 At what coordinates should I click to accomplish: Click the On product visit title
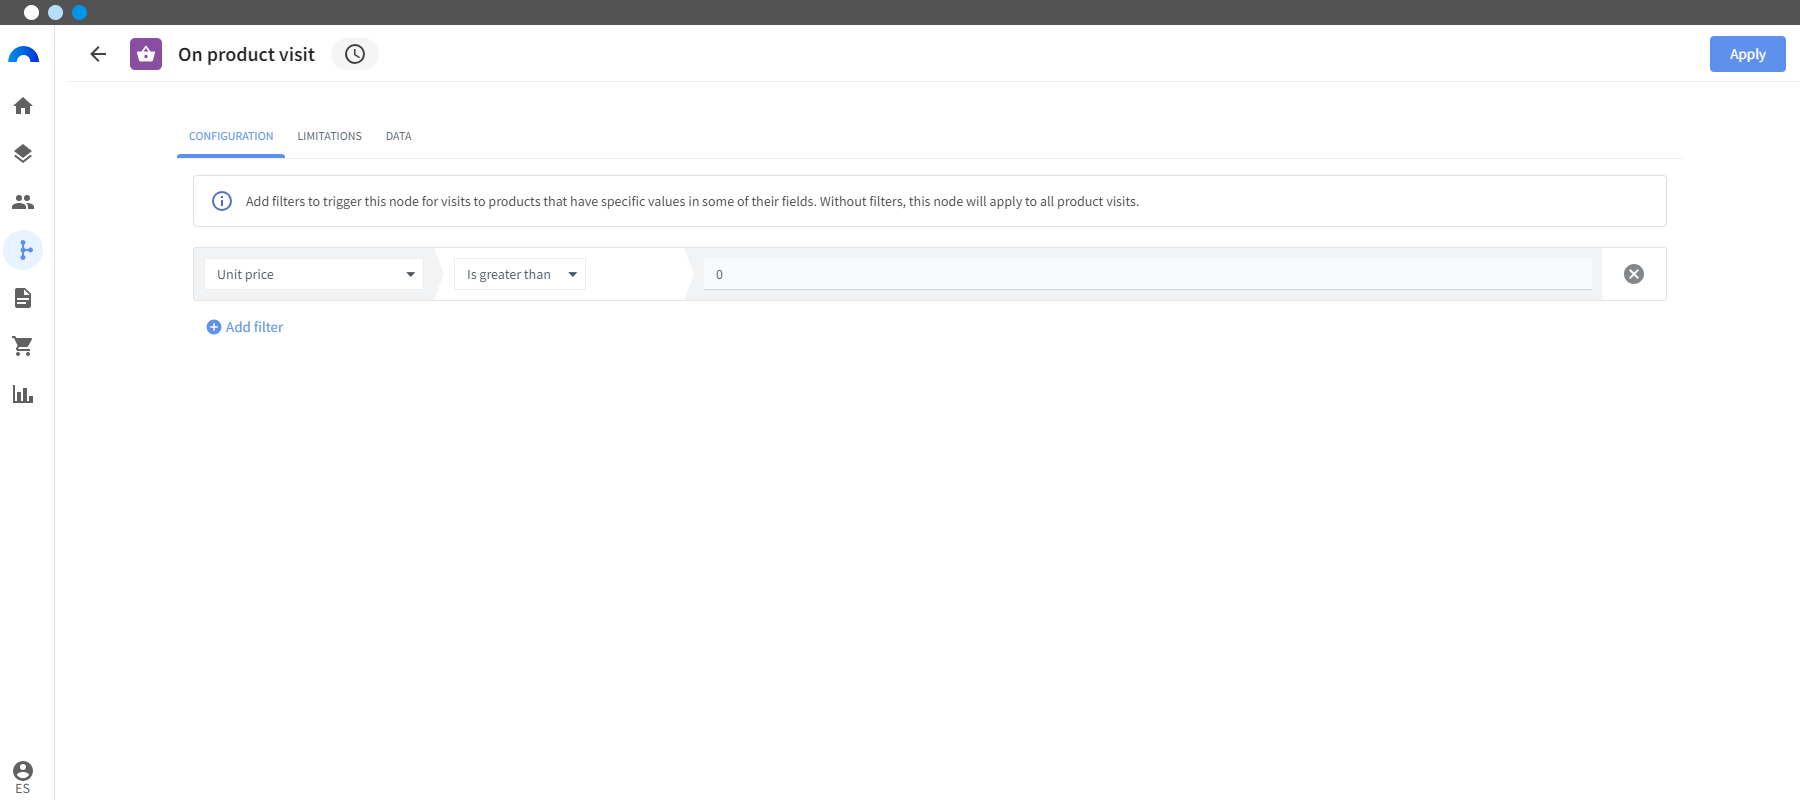246,54
